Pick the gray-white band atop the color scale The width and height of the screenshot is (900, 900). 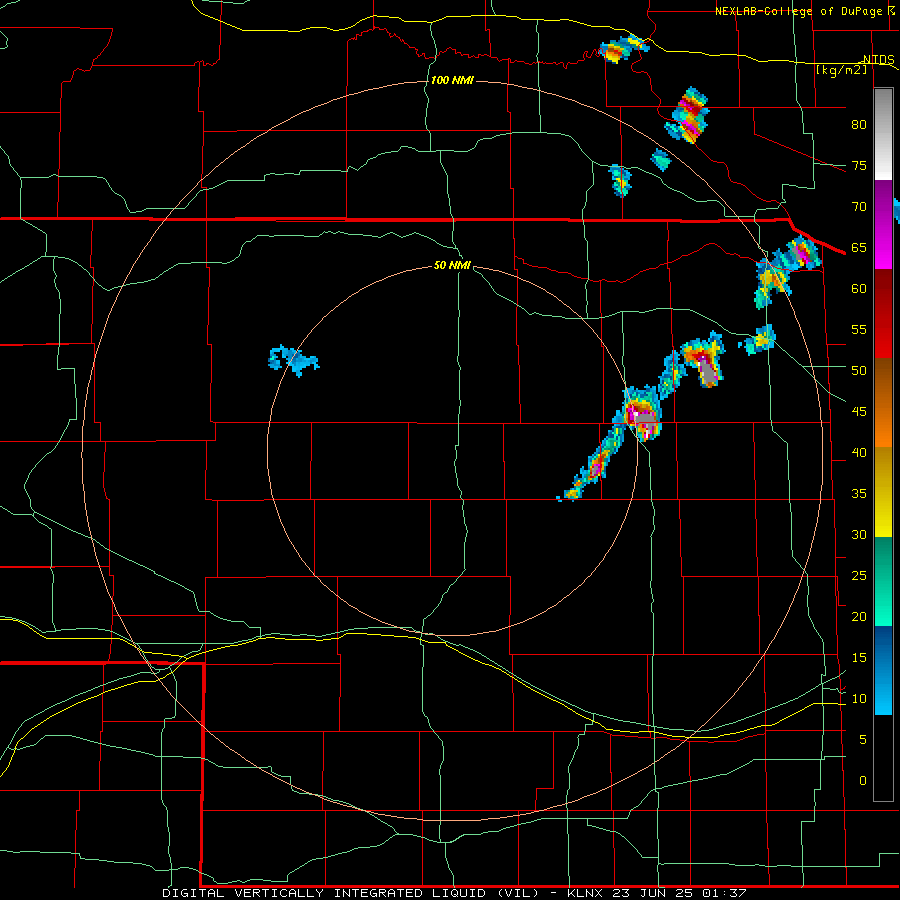(883, 134)
